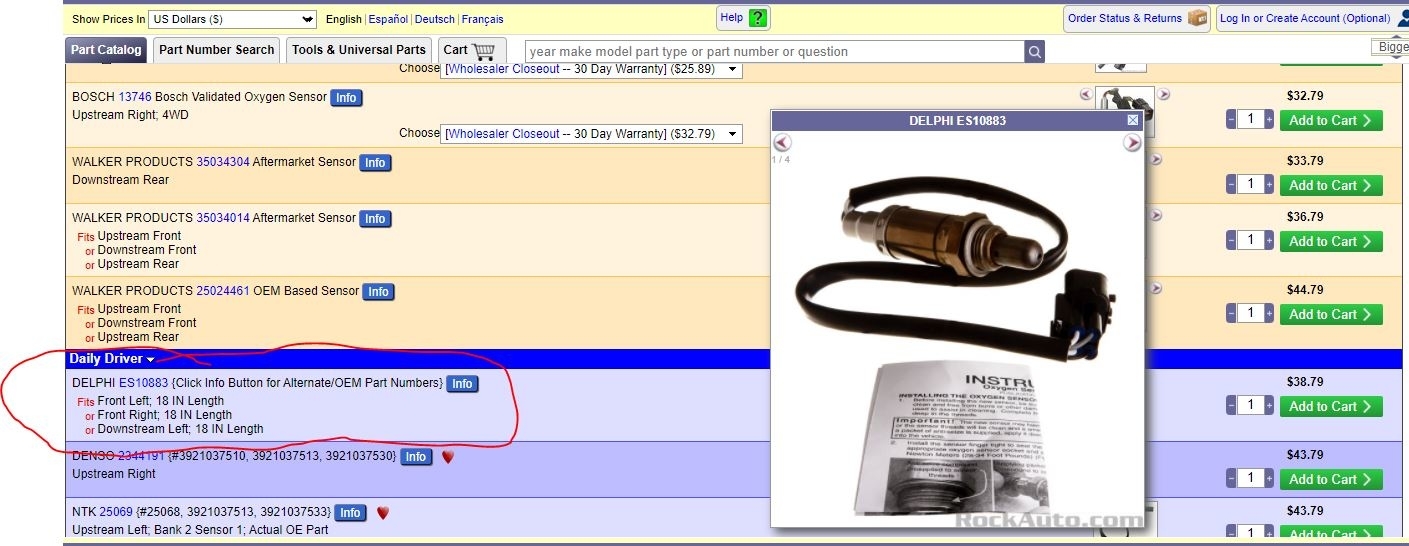Increase quantity for the $38.79 Delphi item
Viewport: 1409px width, 546px height.
(x=1270, y=406)
